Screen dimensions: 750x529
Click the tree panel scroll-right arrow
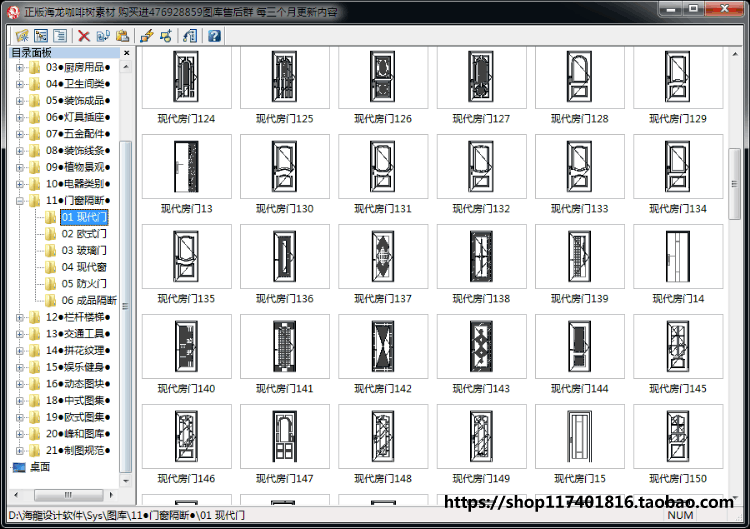coord(111,495)
